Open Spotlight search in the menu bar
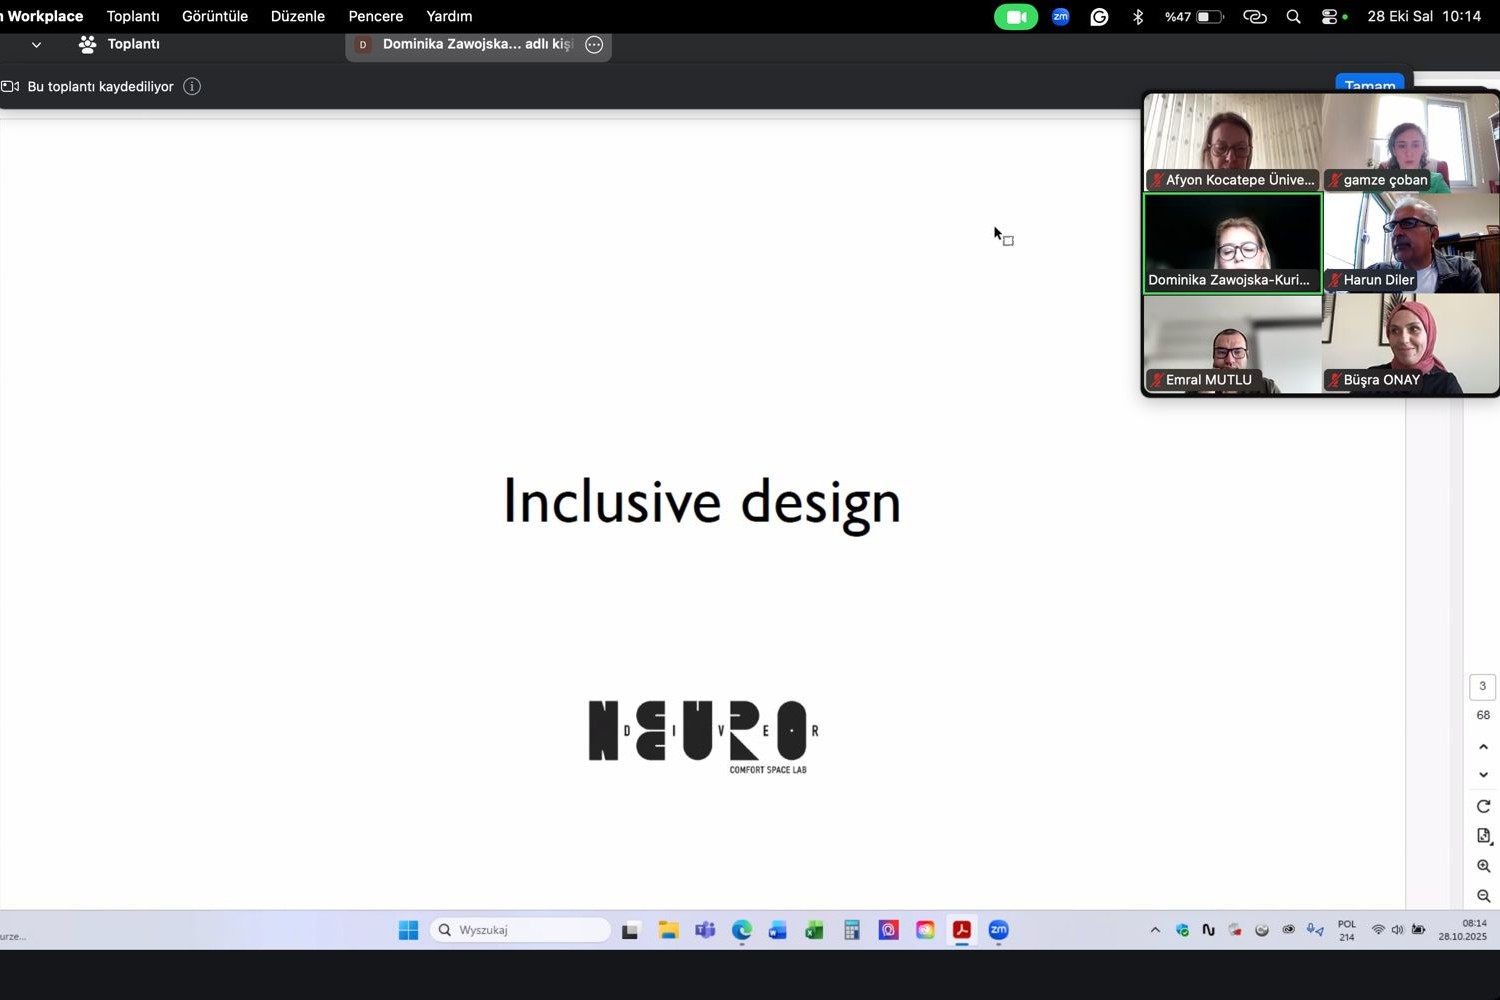 (1293, 17)
